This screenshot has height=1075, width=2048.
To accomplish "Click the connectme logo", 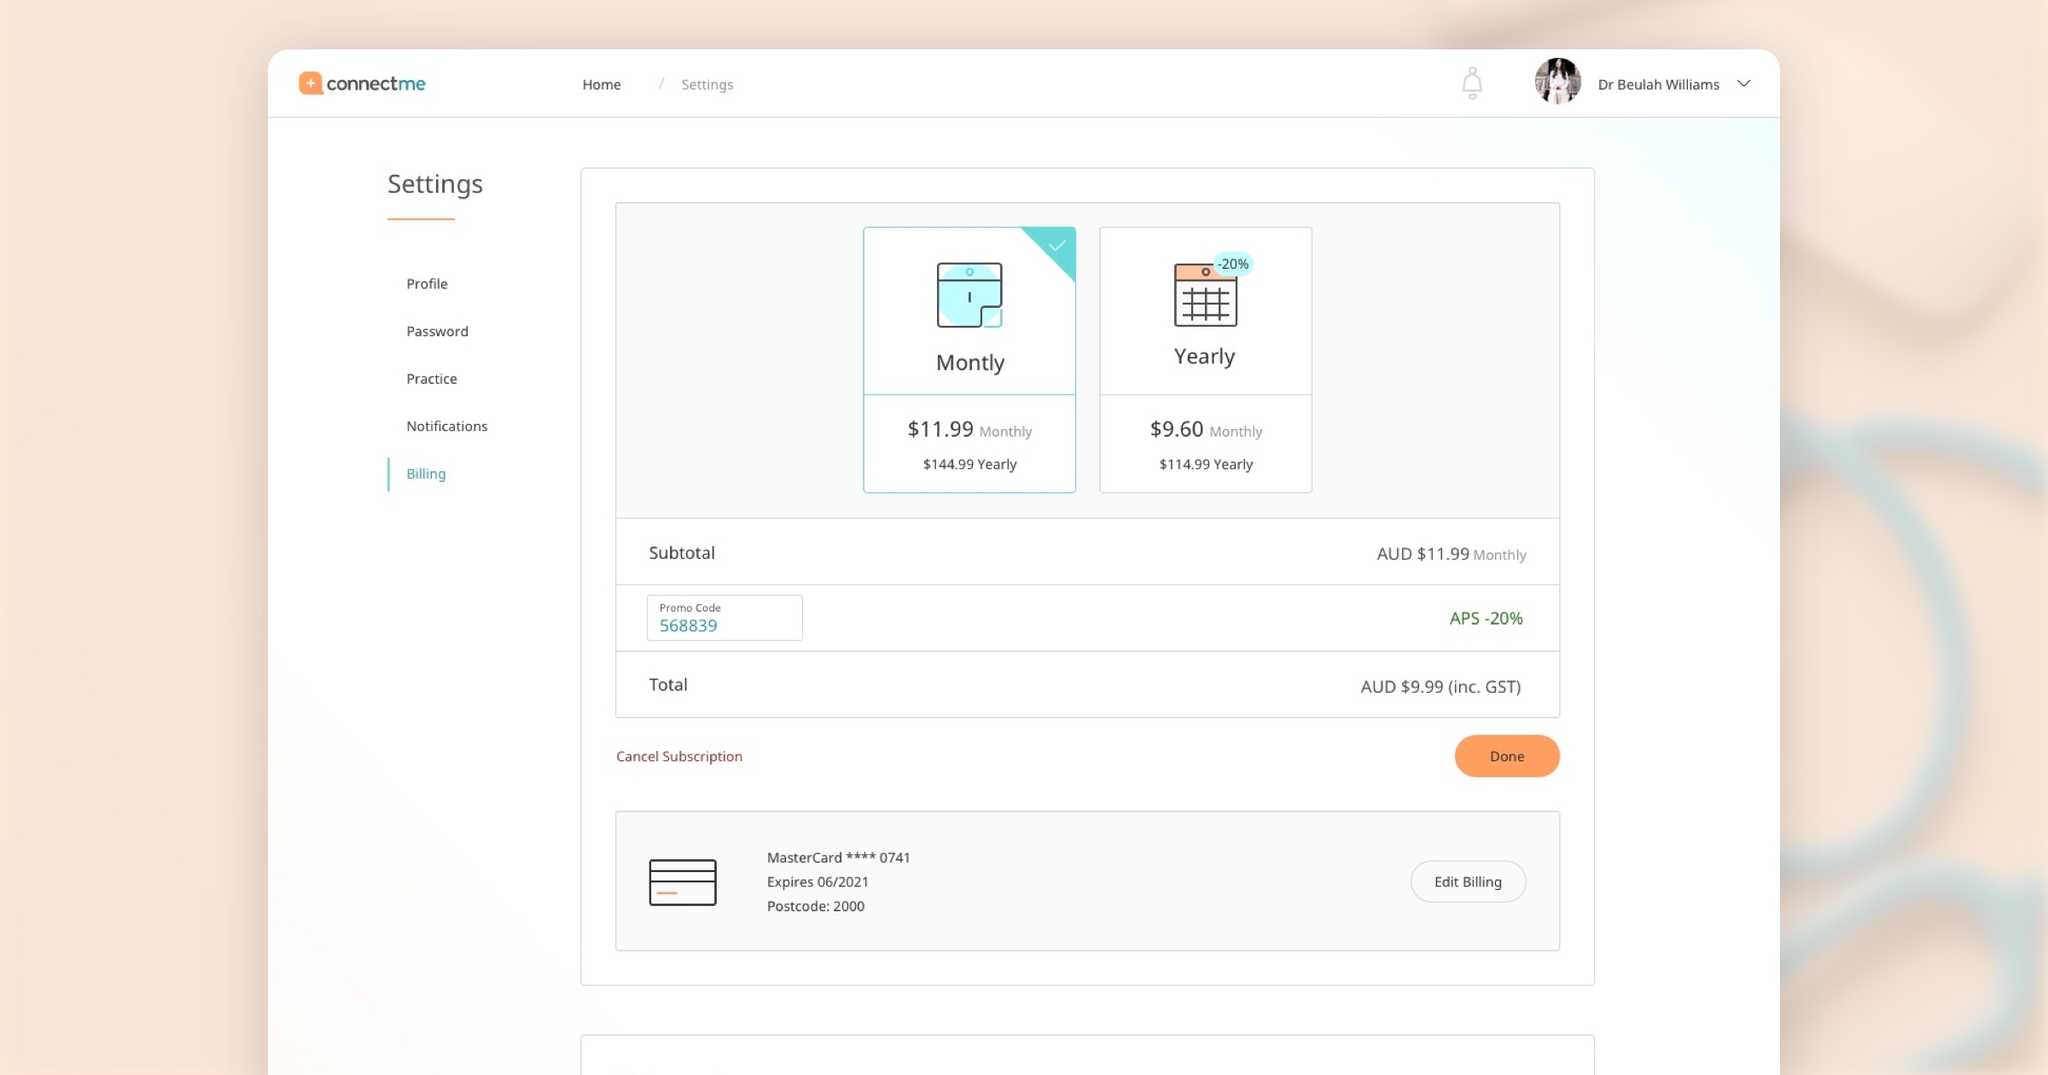I will pos(362,83).
